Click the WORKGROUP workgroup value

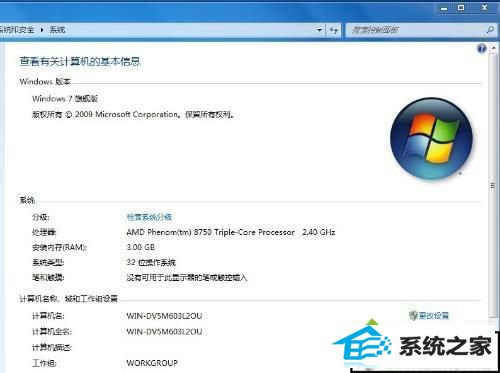pos(152,363)
